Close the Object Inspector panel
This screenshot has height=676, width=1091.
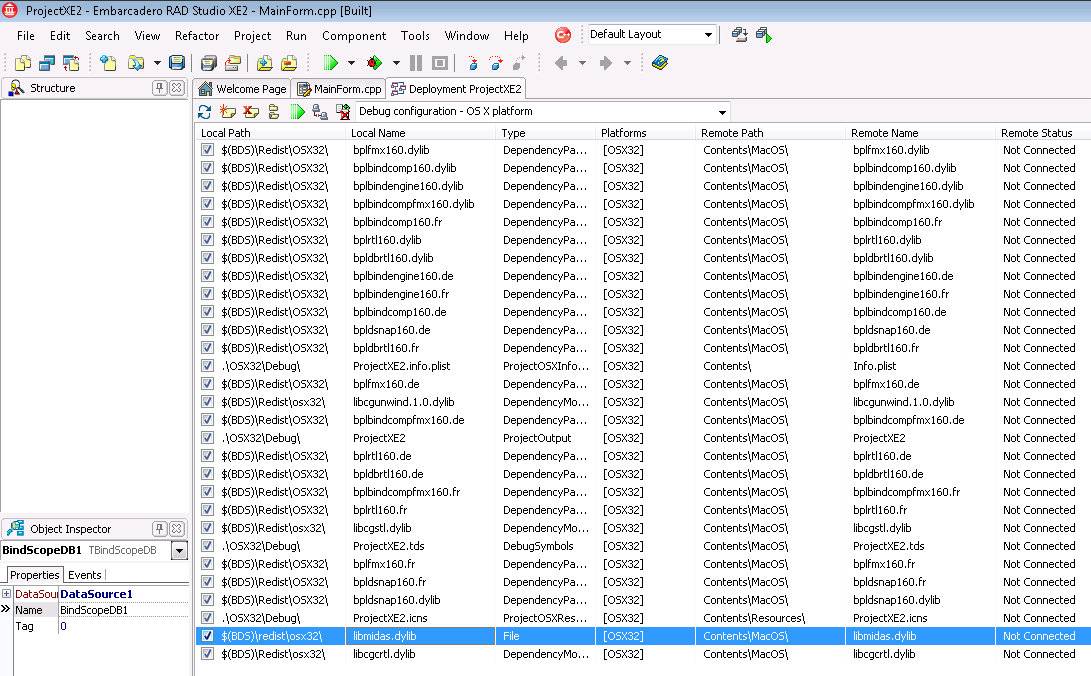tap(177, 529)
